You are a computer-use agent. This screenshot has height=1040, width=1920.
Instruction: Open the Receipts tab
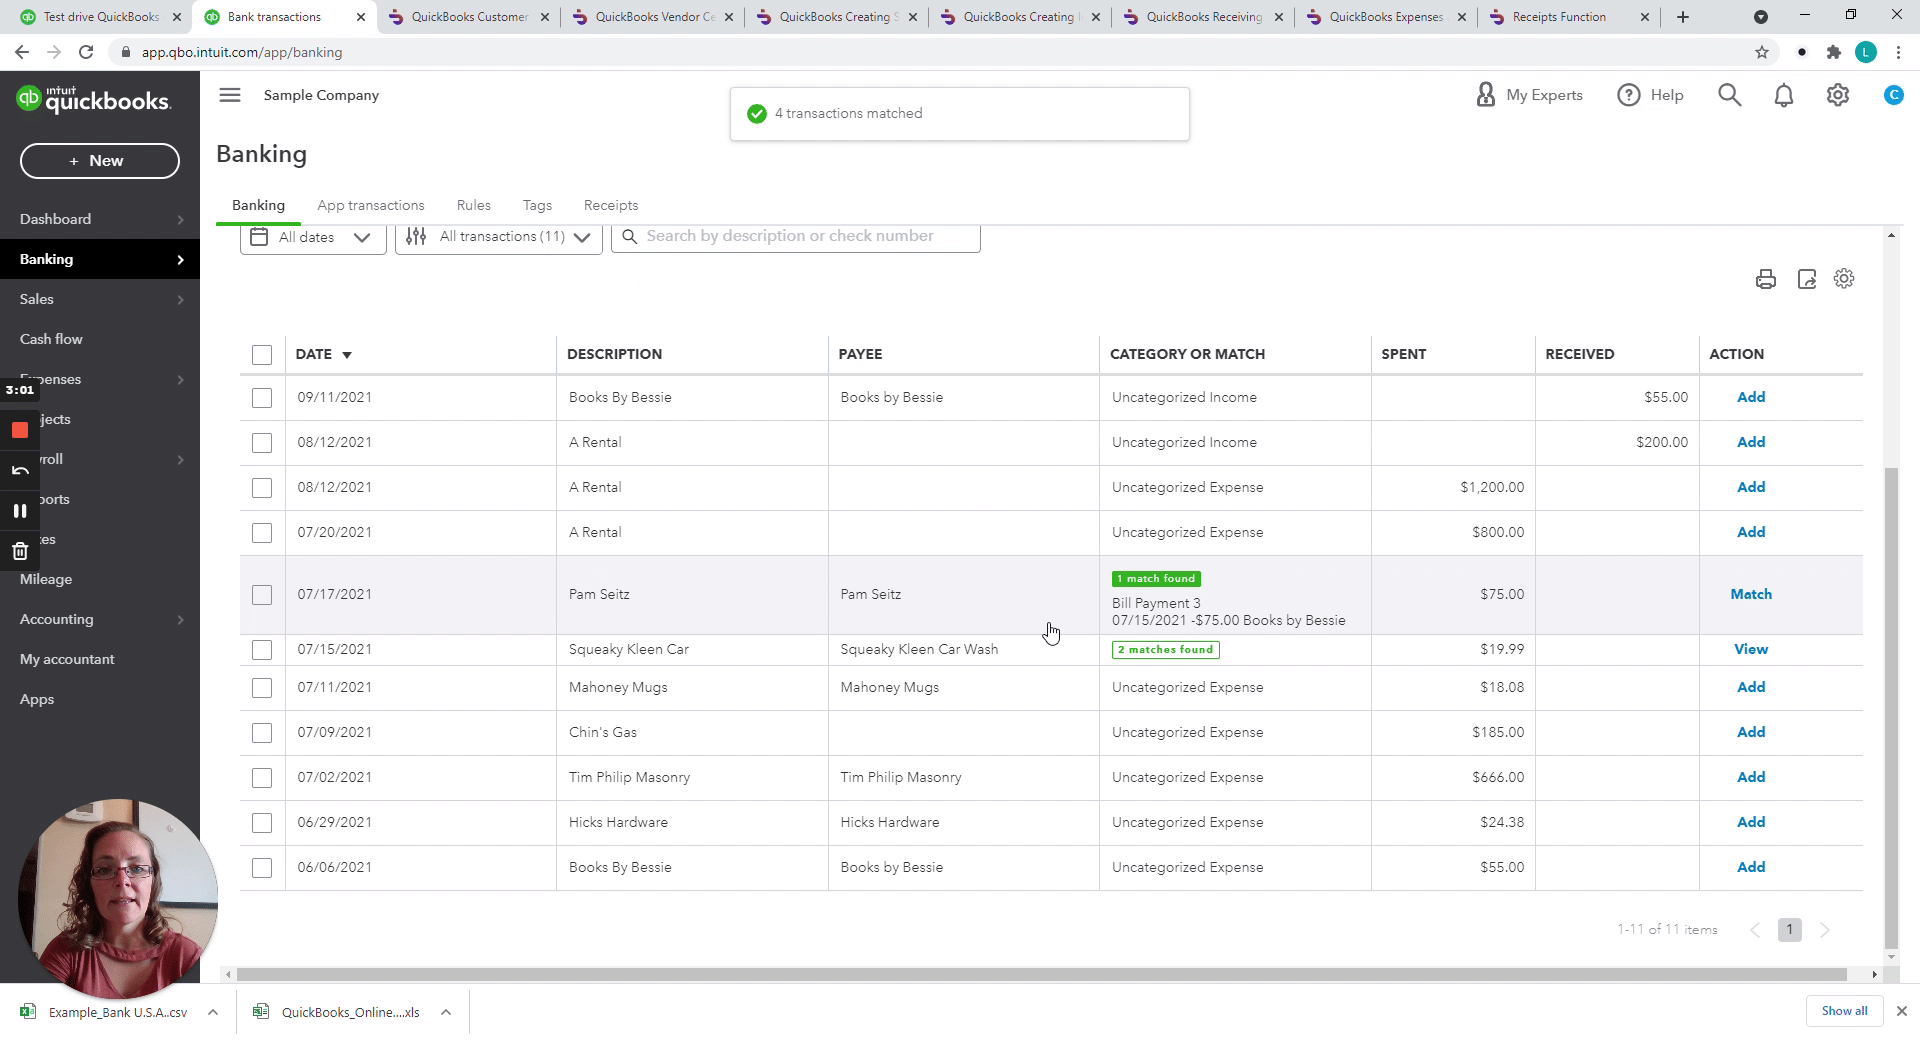tap(610, 205)
